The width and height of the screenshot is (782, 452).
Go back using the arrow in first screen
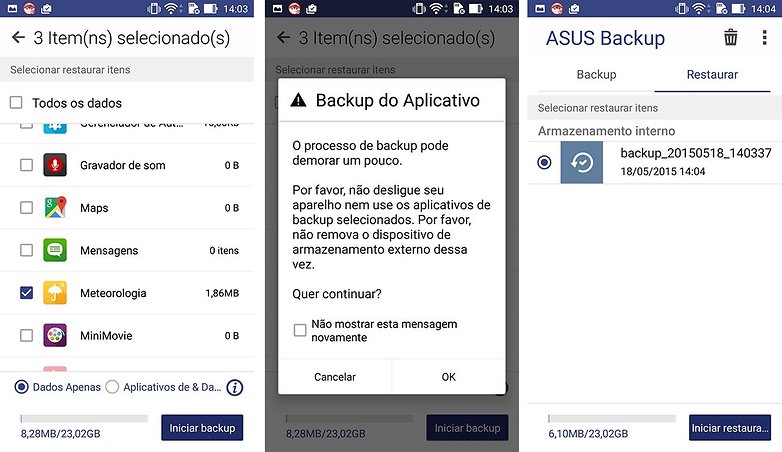[18, 37]
